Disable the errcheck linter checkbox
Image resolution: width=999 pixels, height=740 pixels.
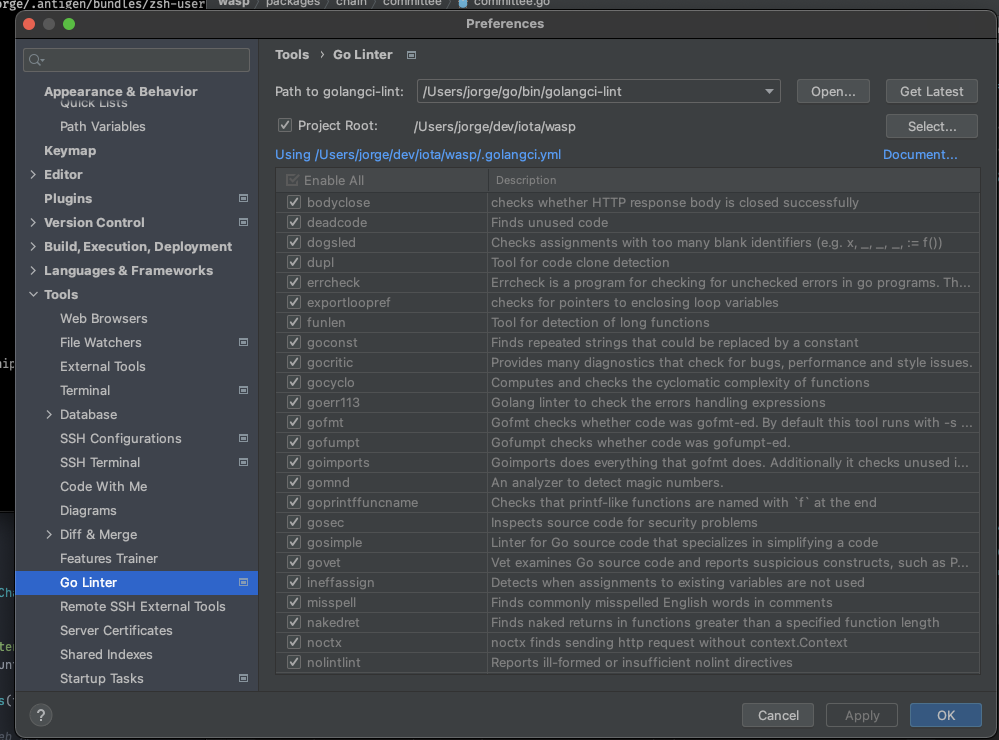pyautogui.click(x=294, y=282)
